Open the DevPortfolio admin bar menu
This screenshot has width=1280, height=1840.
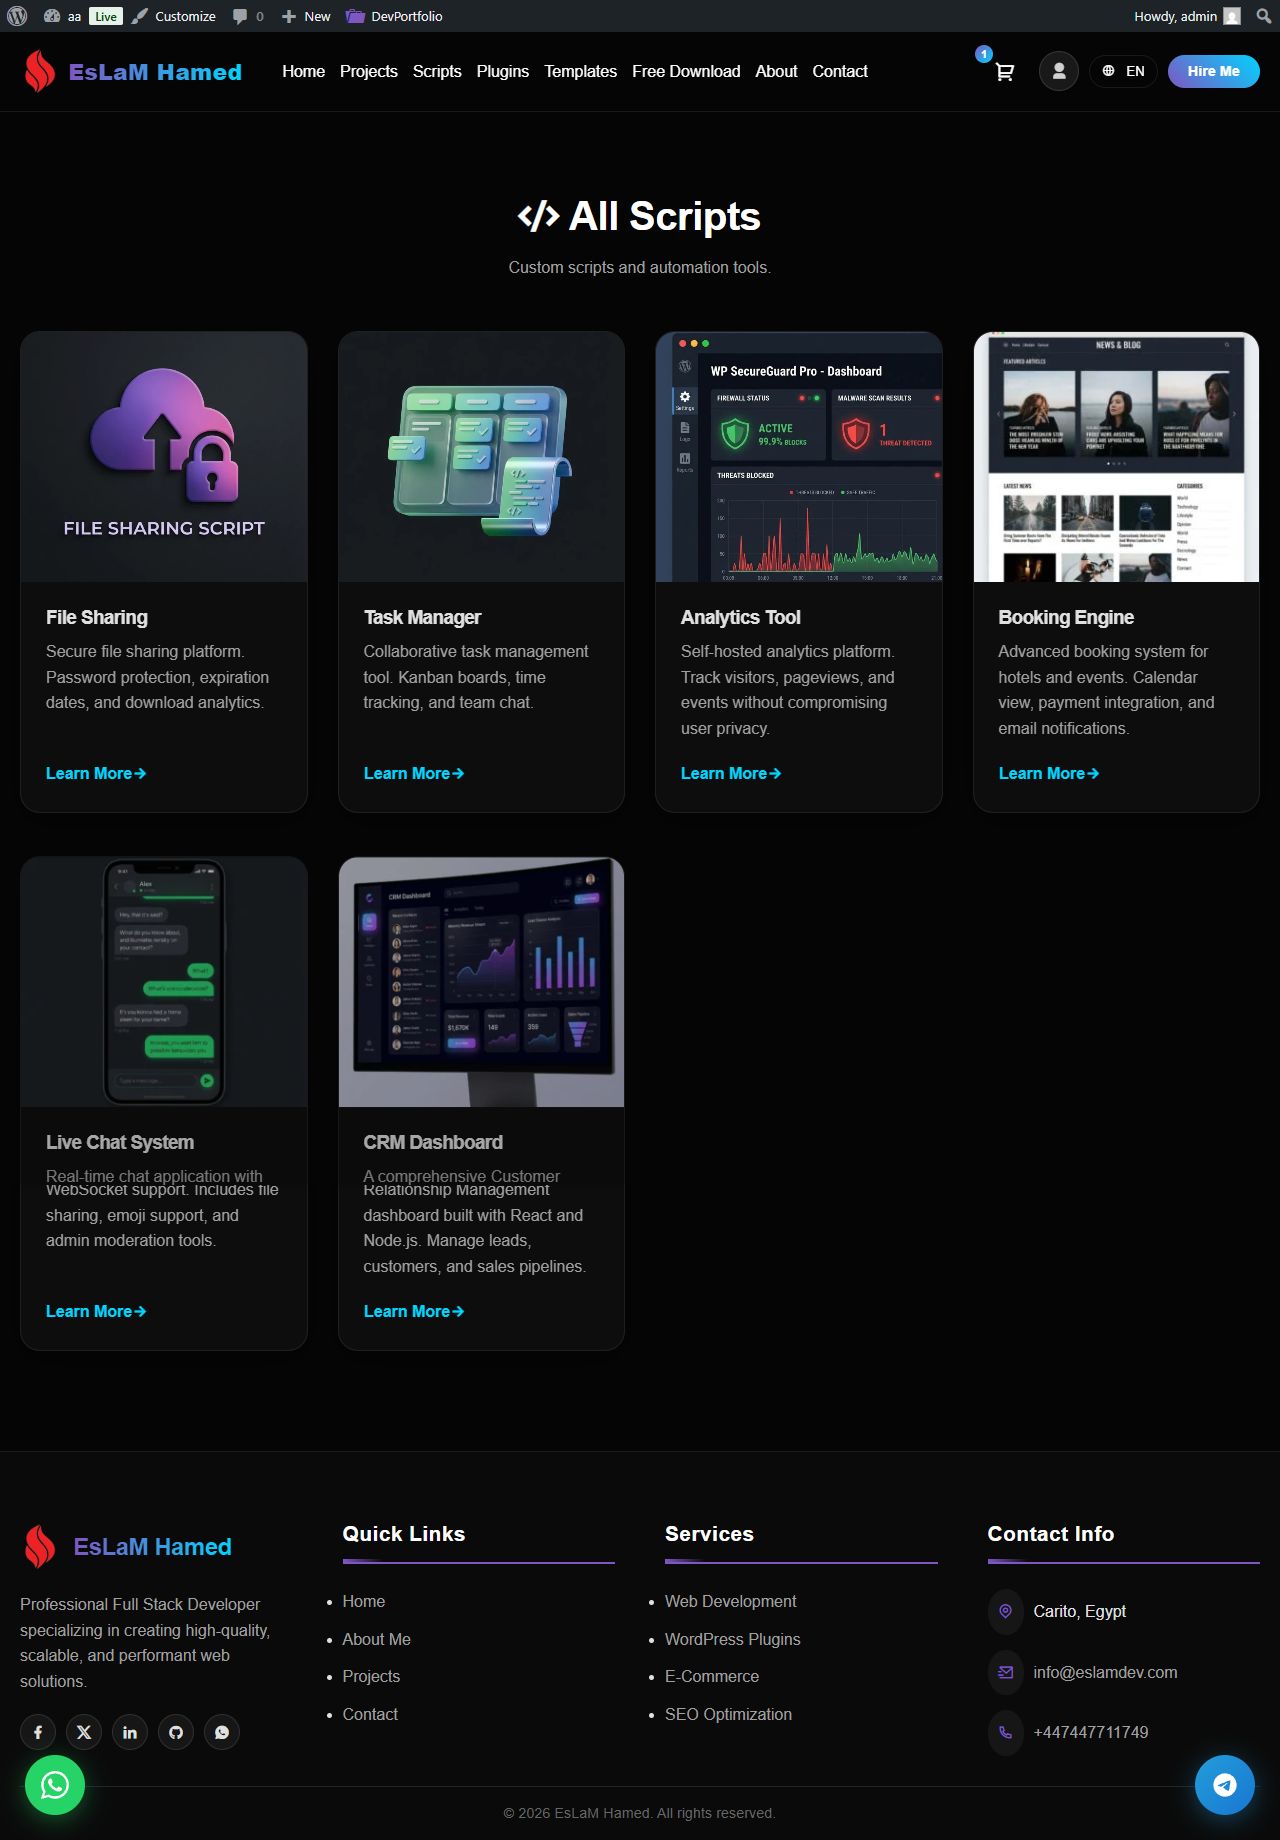tap(394, 16)
